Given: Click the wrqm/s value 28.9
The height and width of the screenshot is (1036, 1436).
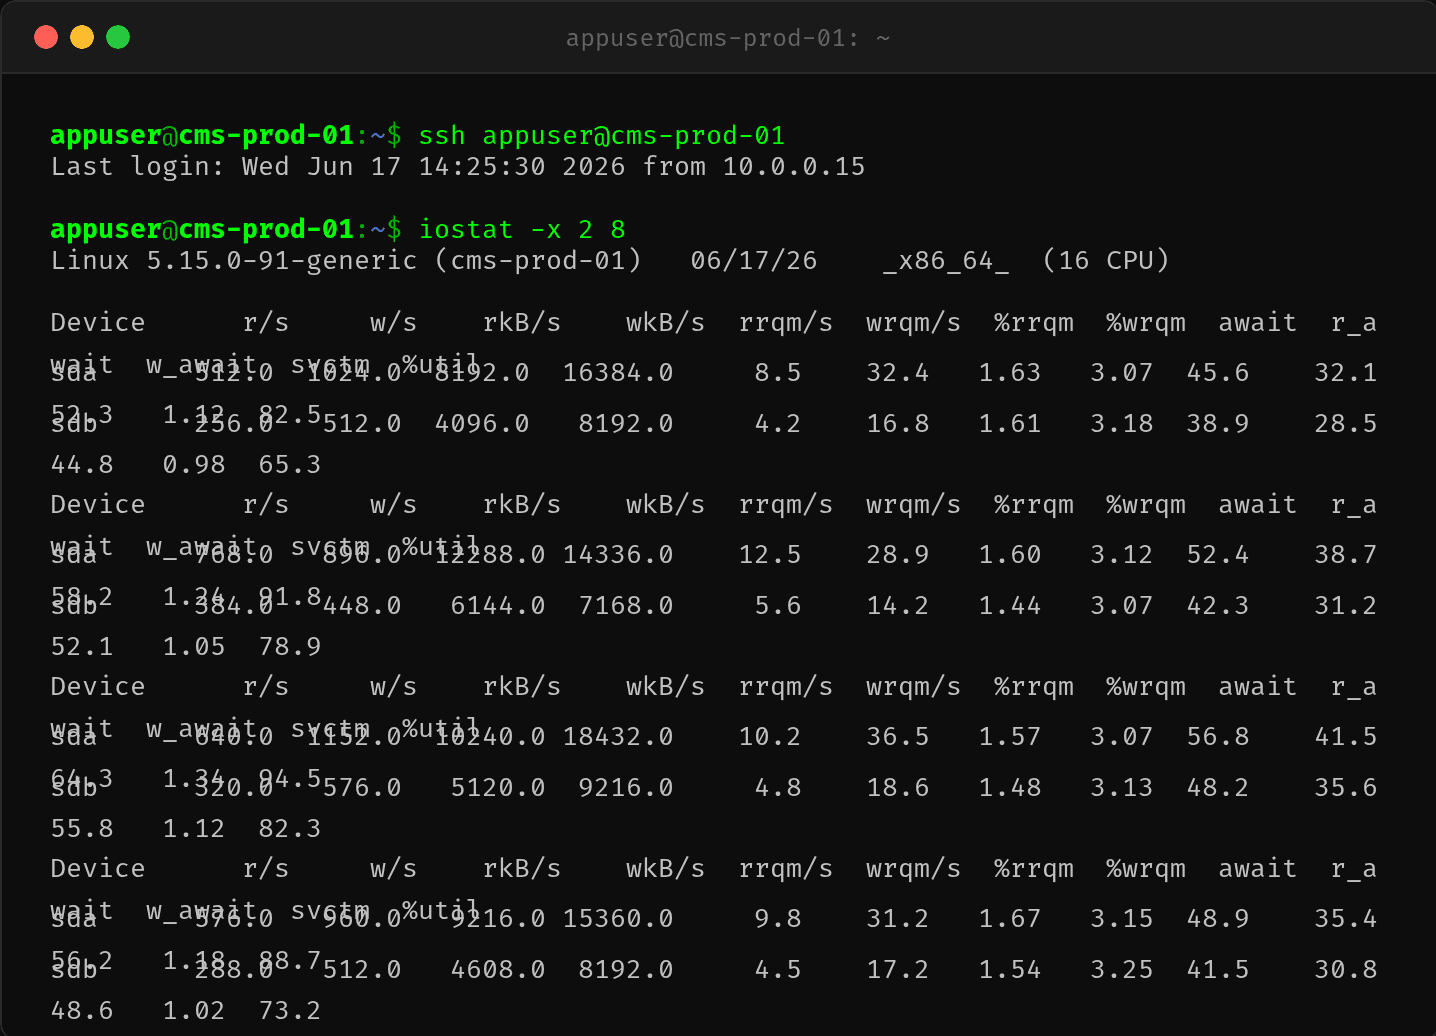Looking at the screenshot, I should (x=898, y=554).
